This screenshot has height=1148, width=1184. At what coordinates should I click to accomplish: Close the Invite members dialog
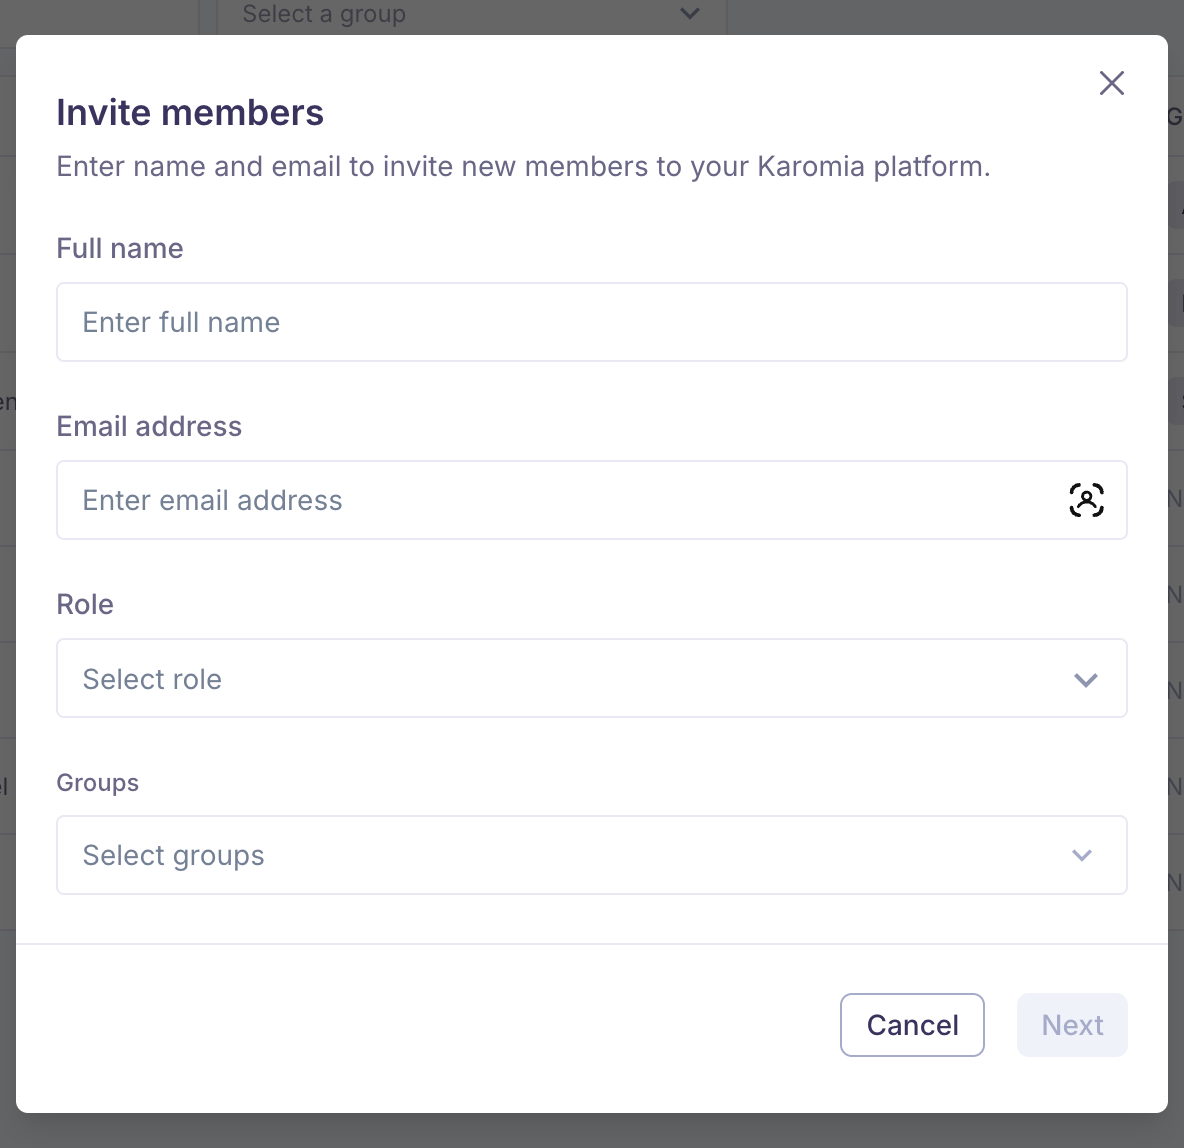1111,83
